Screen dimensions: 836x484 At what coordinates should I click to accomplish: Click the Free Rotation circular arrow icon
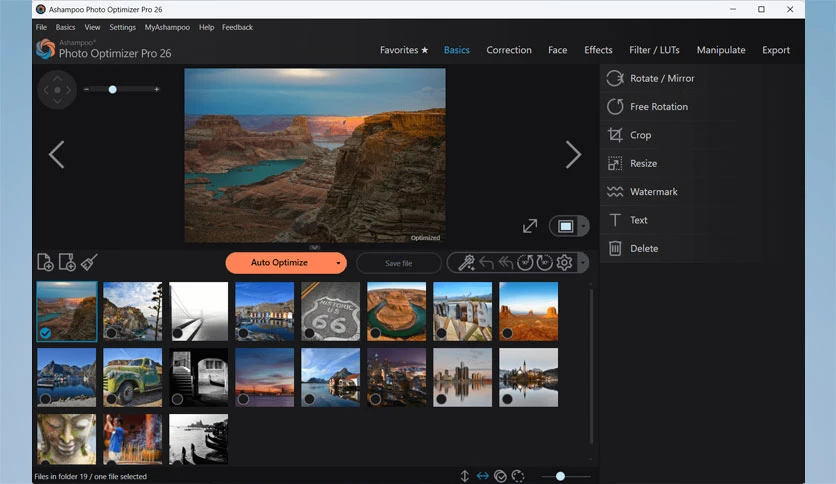615,107
